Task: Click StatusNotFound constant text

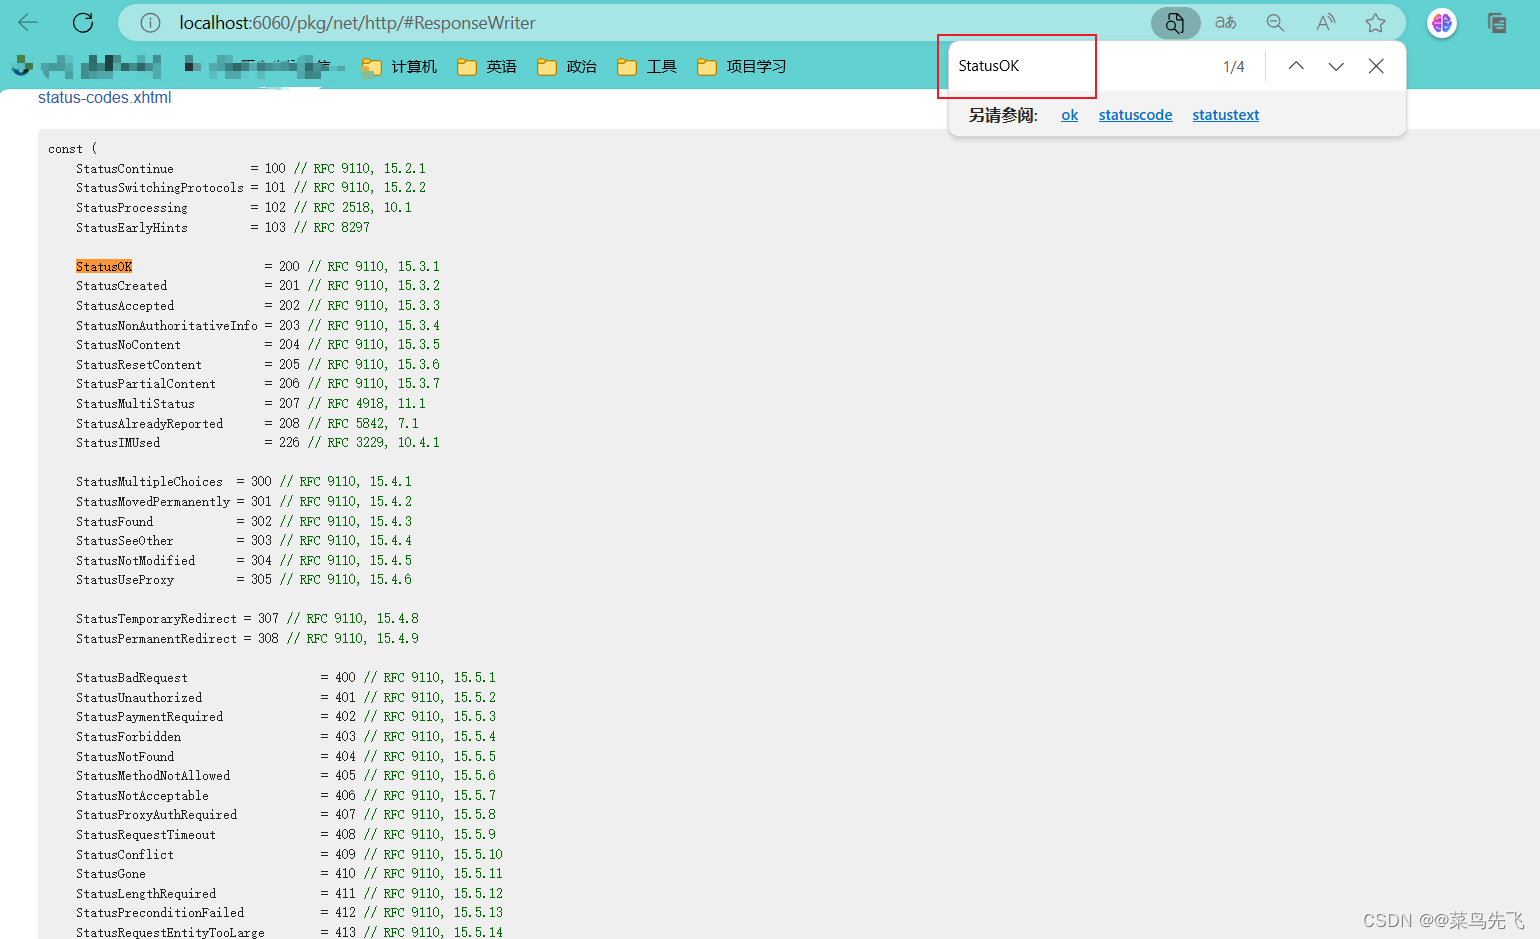Action: point(125,756)
